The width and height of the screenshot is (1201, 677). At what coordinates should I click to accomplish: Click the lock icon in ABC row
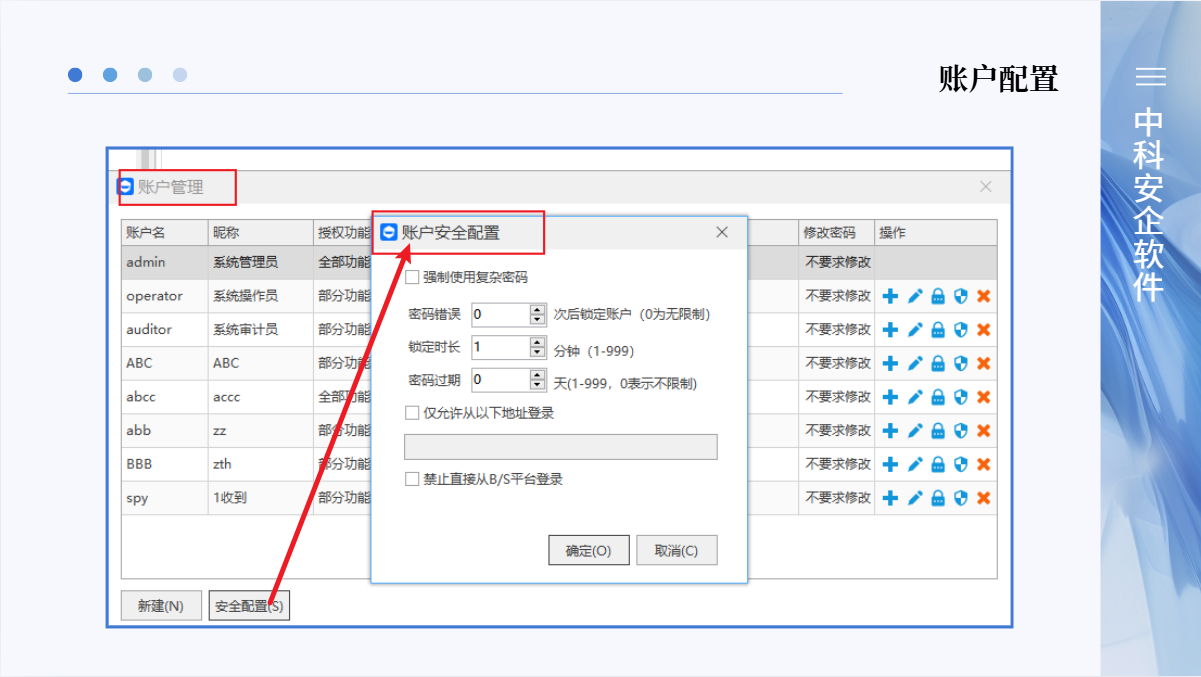click(x=938, y=363)
